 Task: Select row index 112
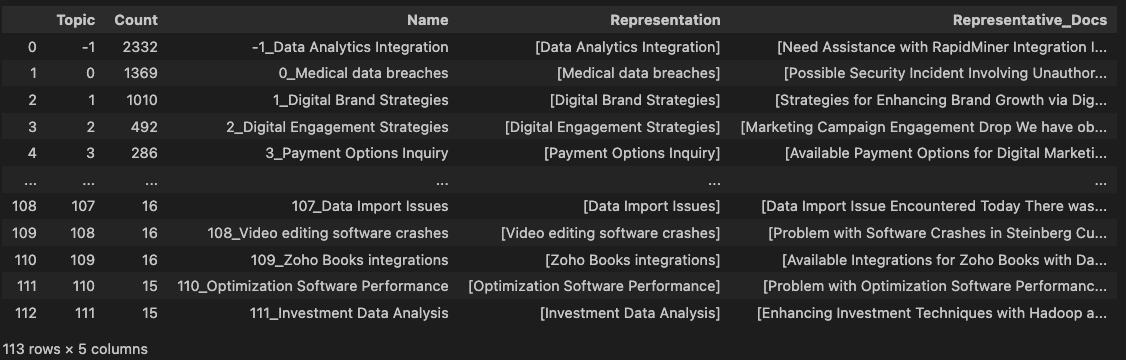[x=24, y=313]
